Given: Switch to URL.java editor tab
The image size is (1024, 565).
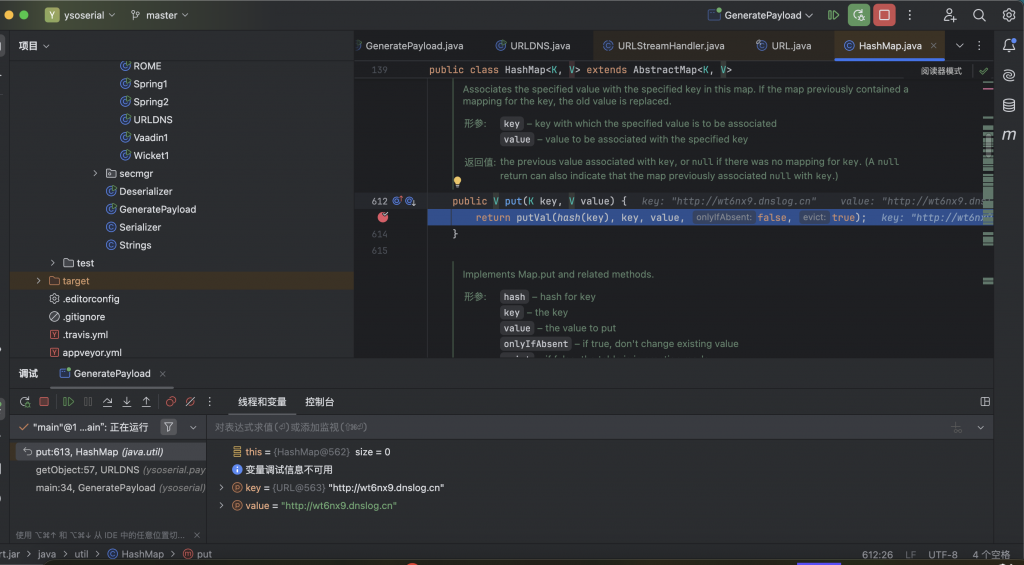Looking at the screenshot, I should [x=784, y=46].
